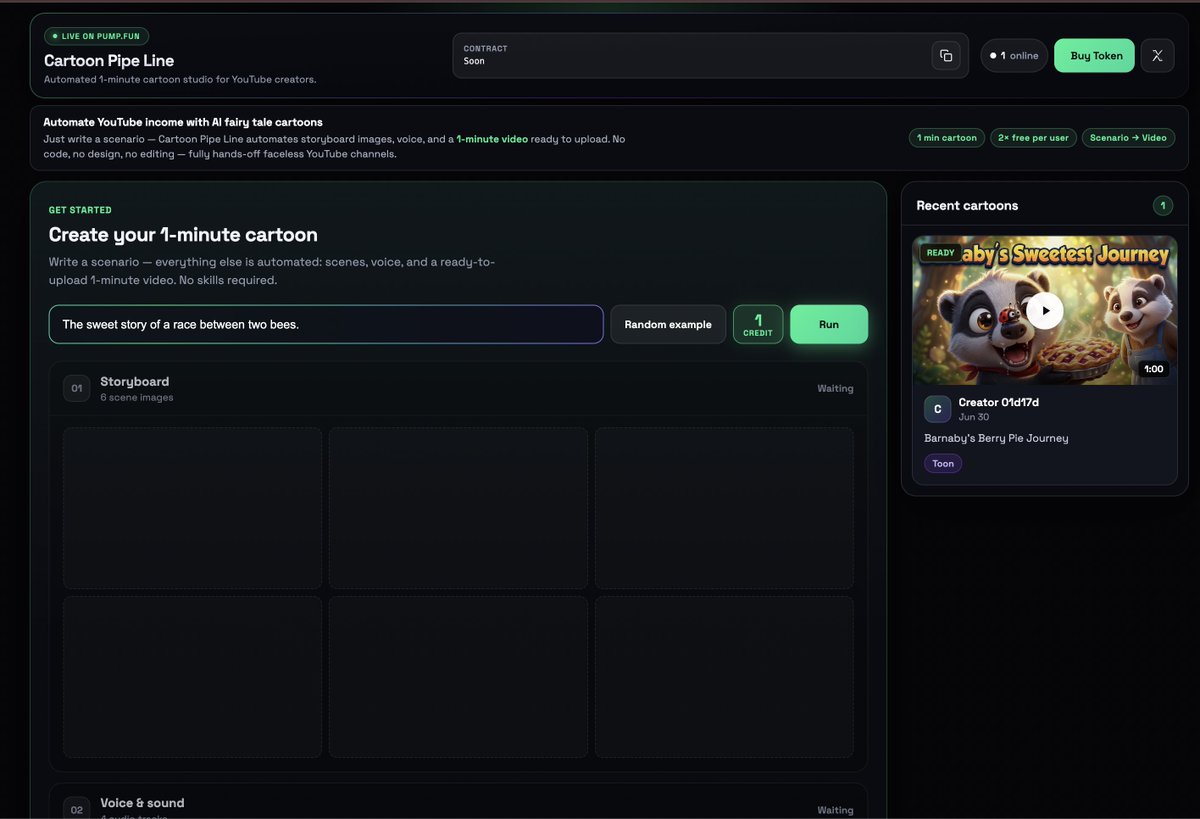Open the X (Twitter) link icon

point(1157,56)
